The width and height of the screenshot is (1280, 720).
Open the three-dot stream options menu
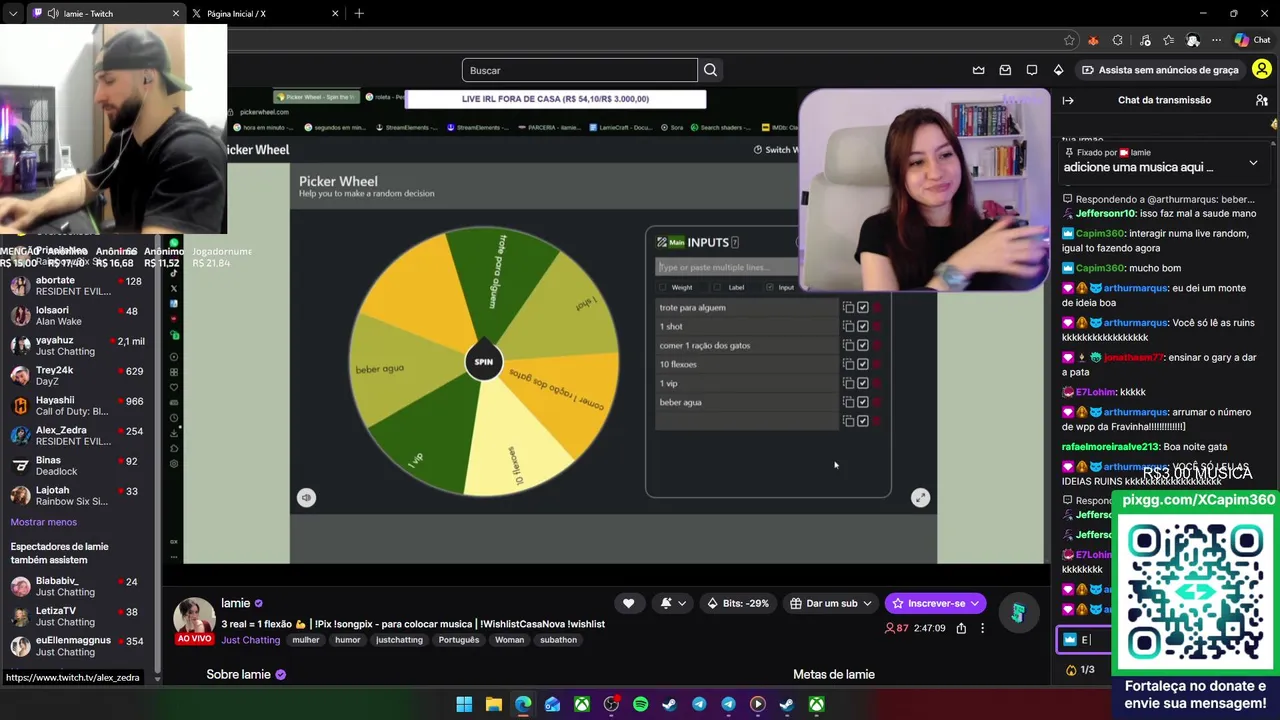982,628
